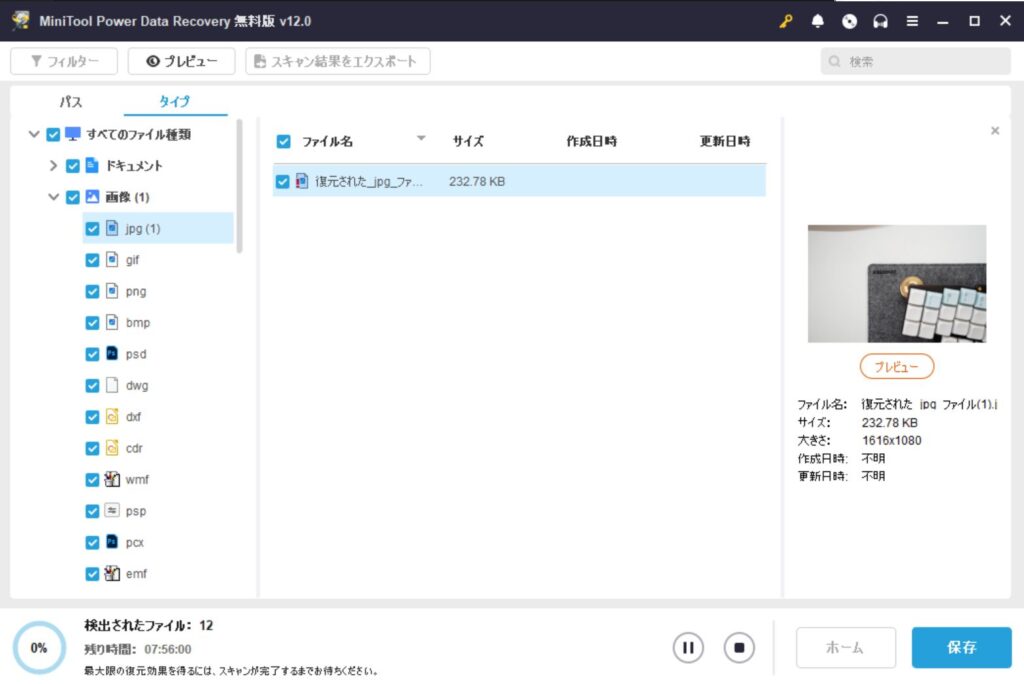1024x684 pixels.
Task: Select the emf tree item label
Action: coord(136,574)
